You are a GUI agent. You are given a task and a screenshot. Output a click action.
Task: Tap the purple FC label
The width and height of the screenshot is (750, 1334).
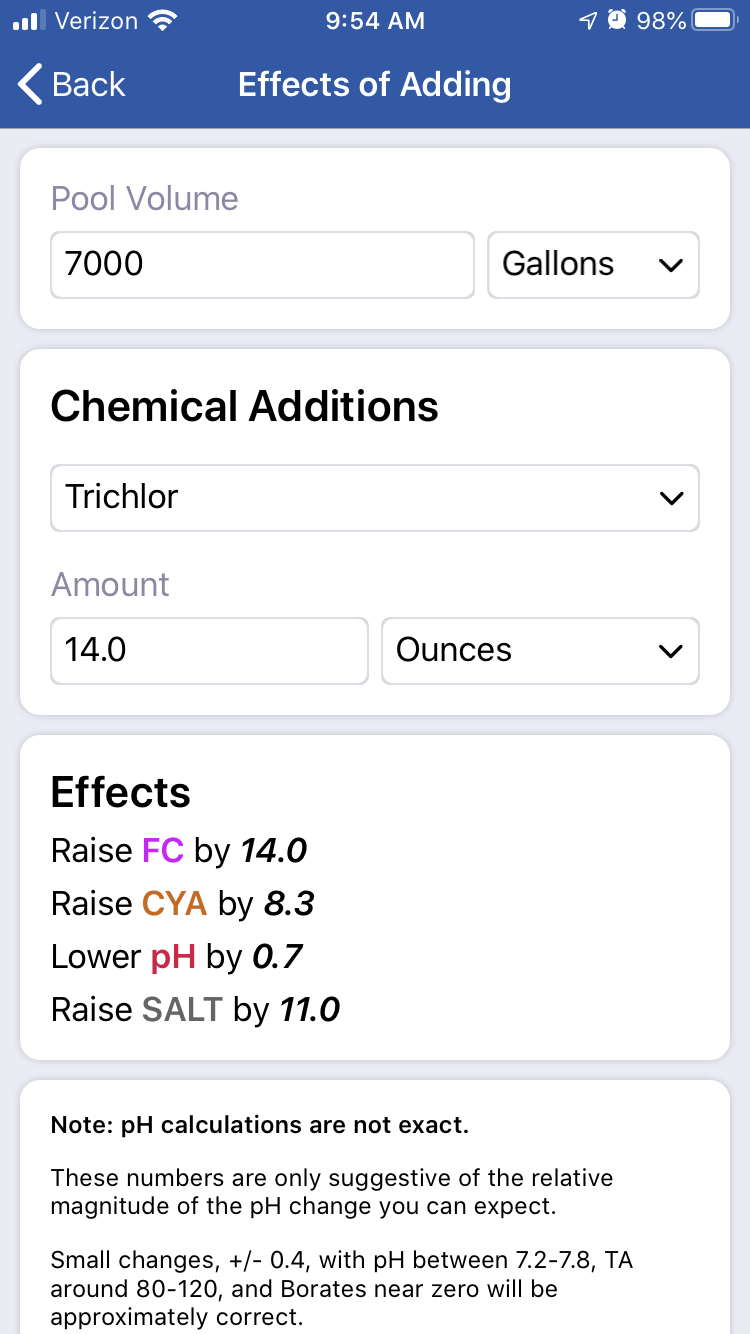(x=163, y=851)
